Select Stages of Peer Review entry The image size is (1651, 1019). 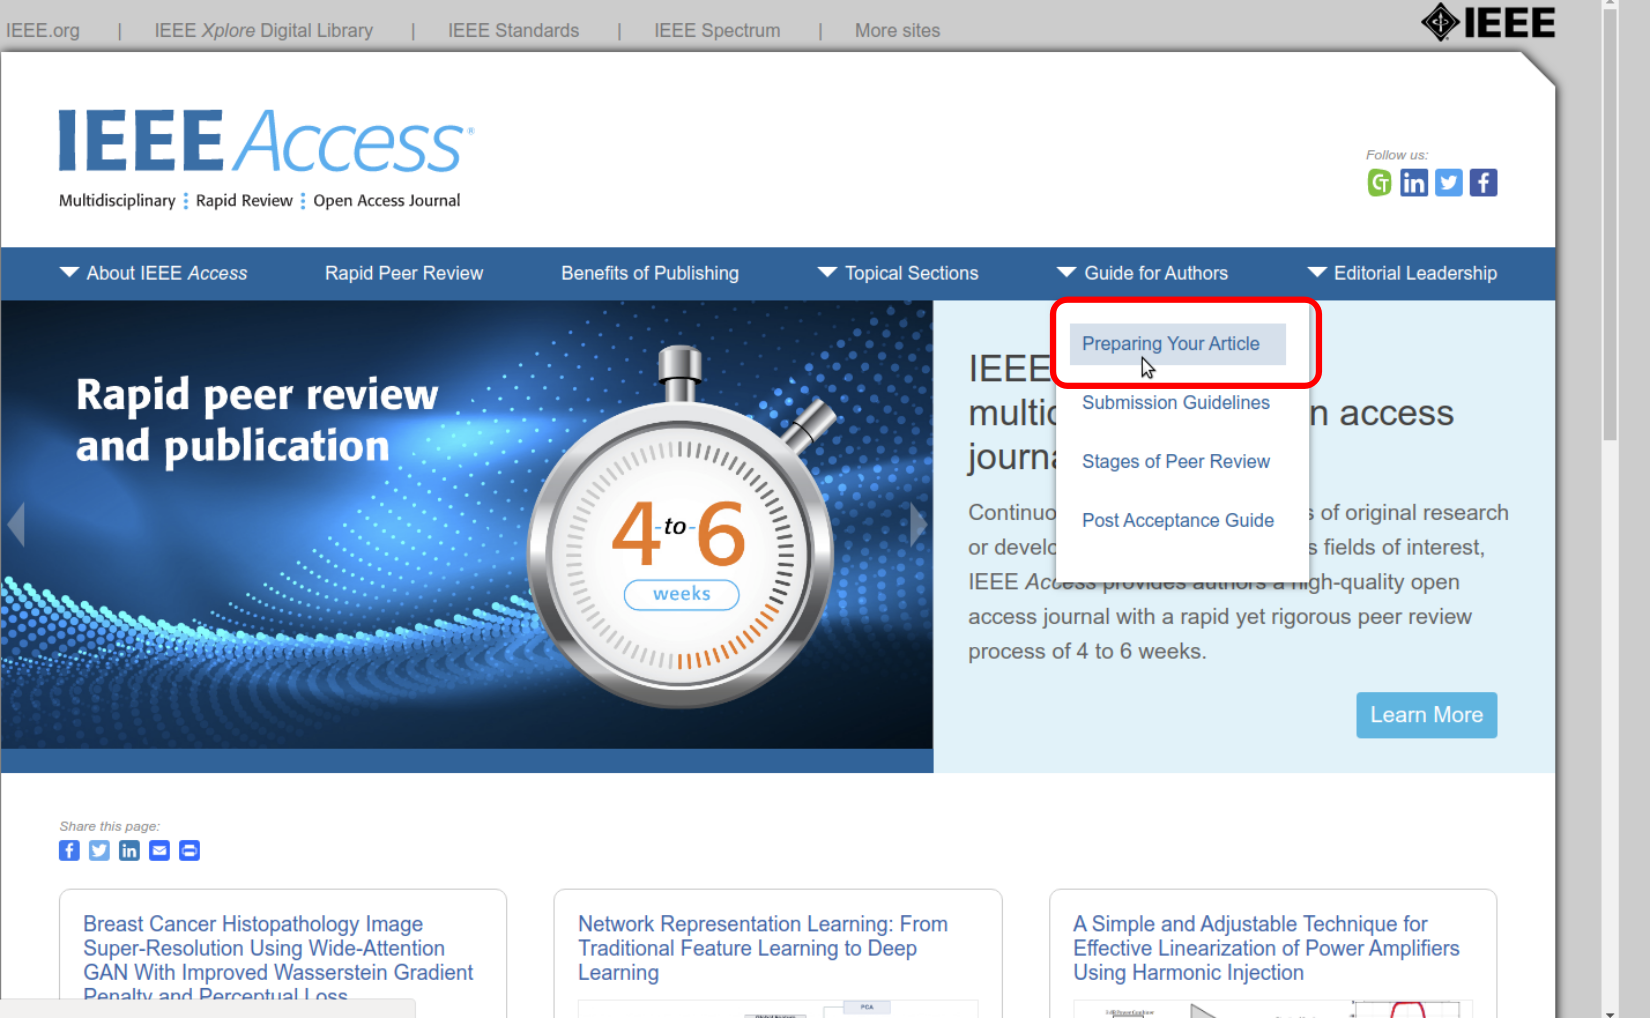pos(1176,461)
